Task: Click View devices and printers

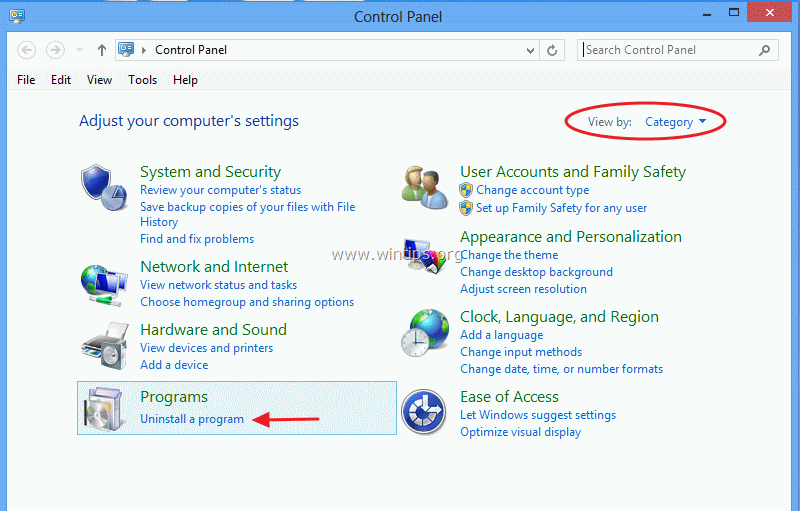Action: [207, 348]
